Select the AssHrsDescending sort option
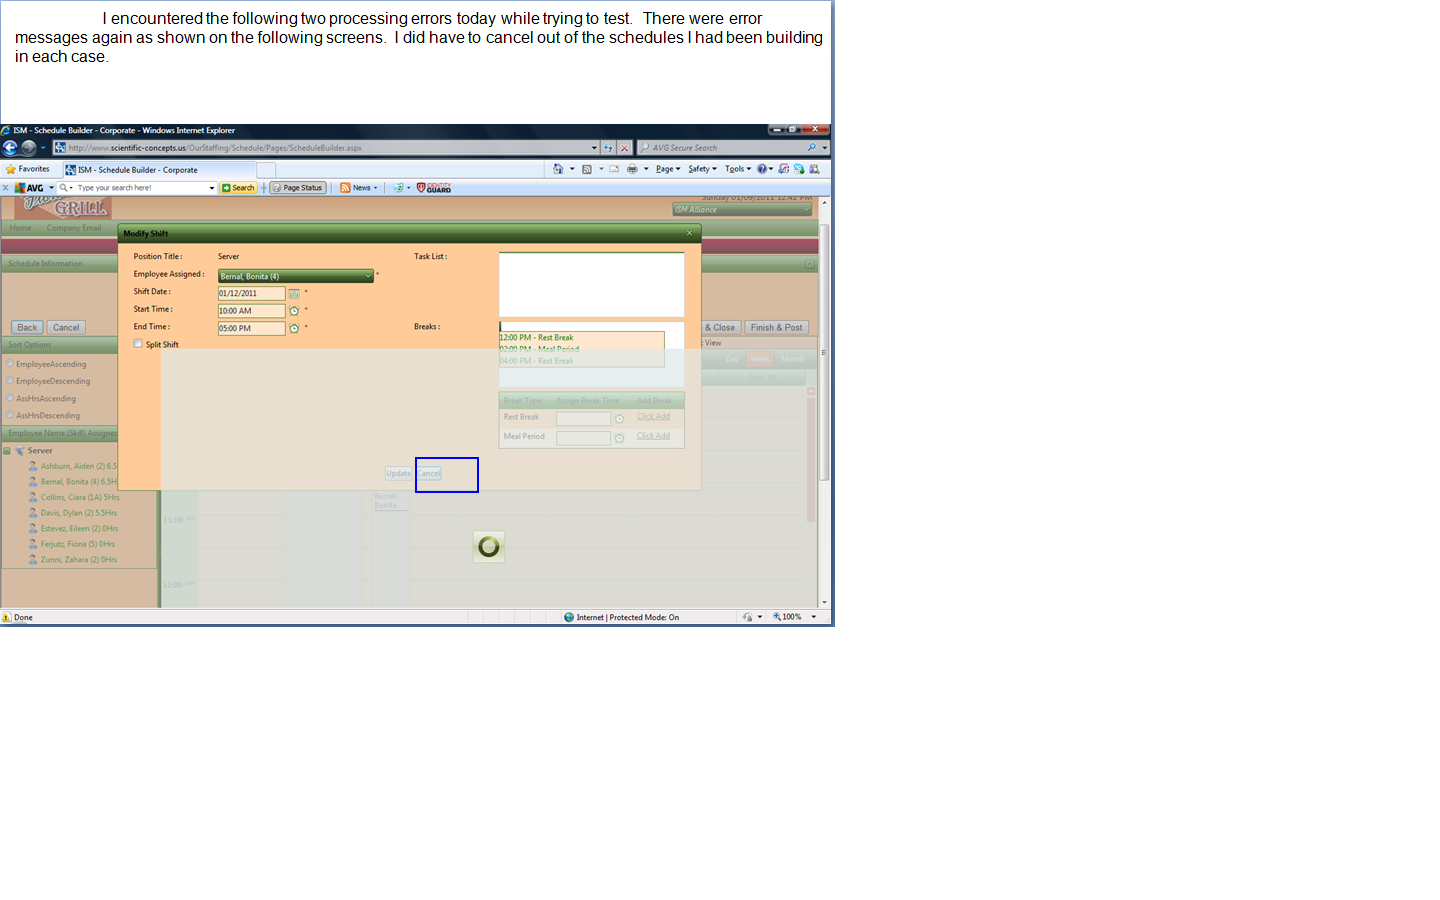The image size is (1440, 900). click(10, 415)
